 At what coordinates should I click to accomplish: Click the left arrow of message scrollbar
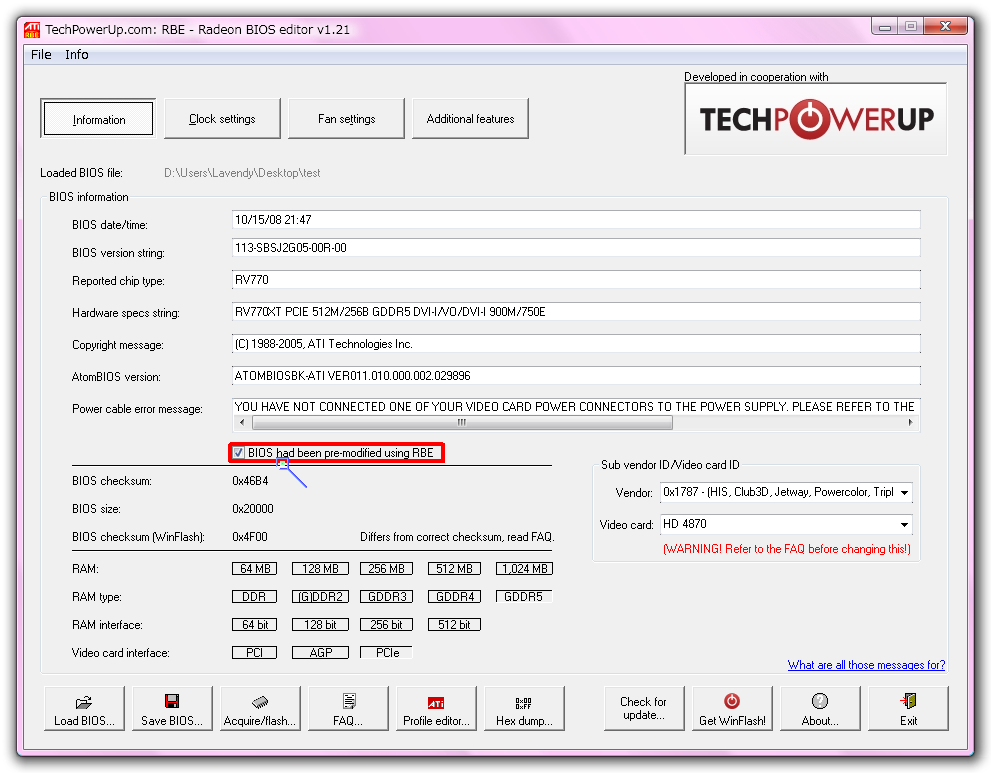coord(242,422)
